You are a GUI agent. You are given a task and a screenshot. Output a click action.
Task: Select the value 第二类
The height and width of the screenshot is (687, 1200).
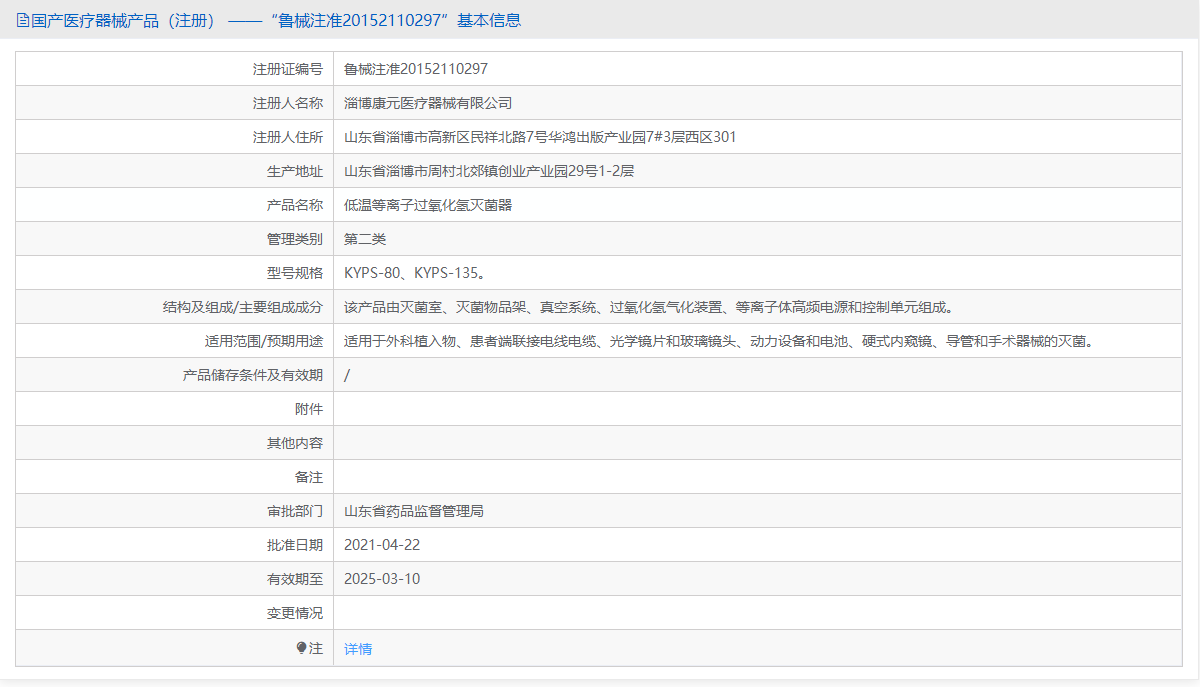point(365,239)
